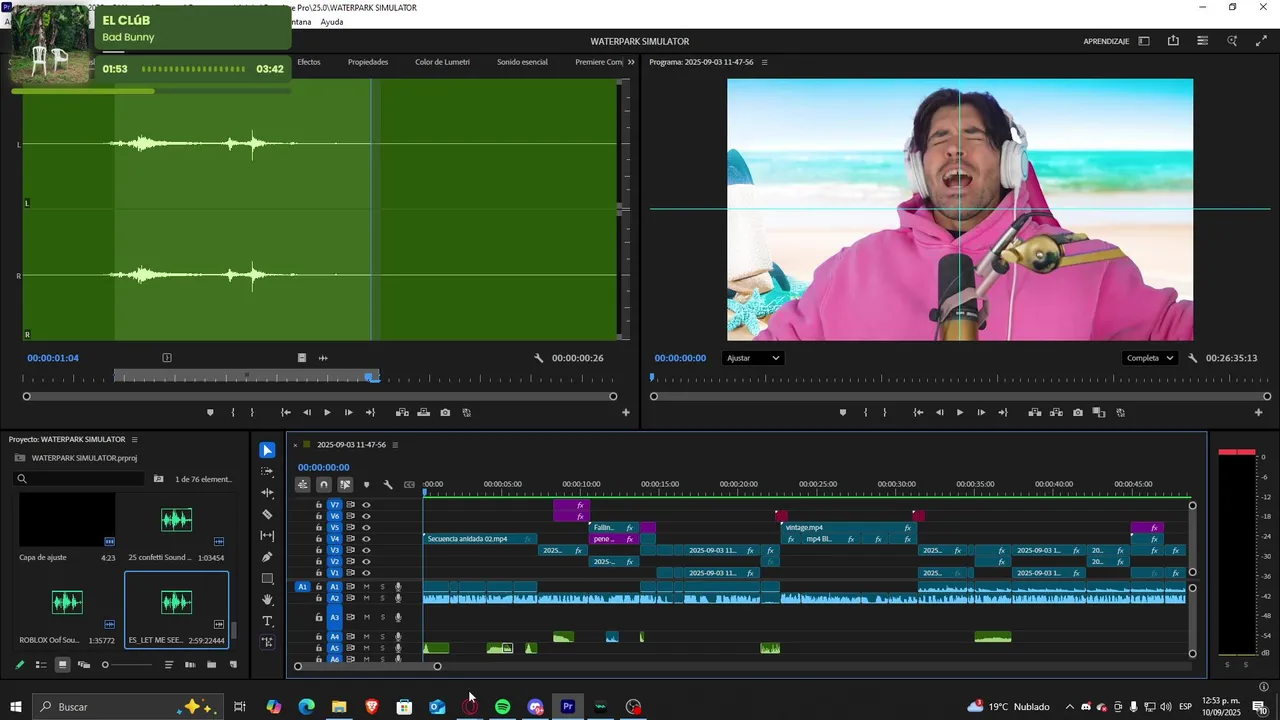Hide track V7 output eye
1280x720 pixels.
coord(366,505)
